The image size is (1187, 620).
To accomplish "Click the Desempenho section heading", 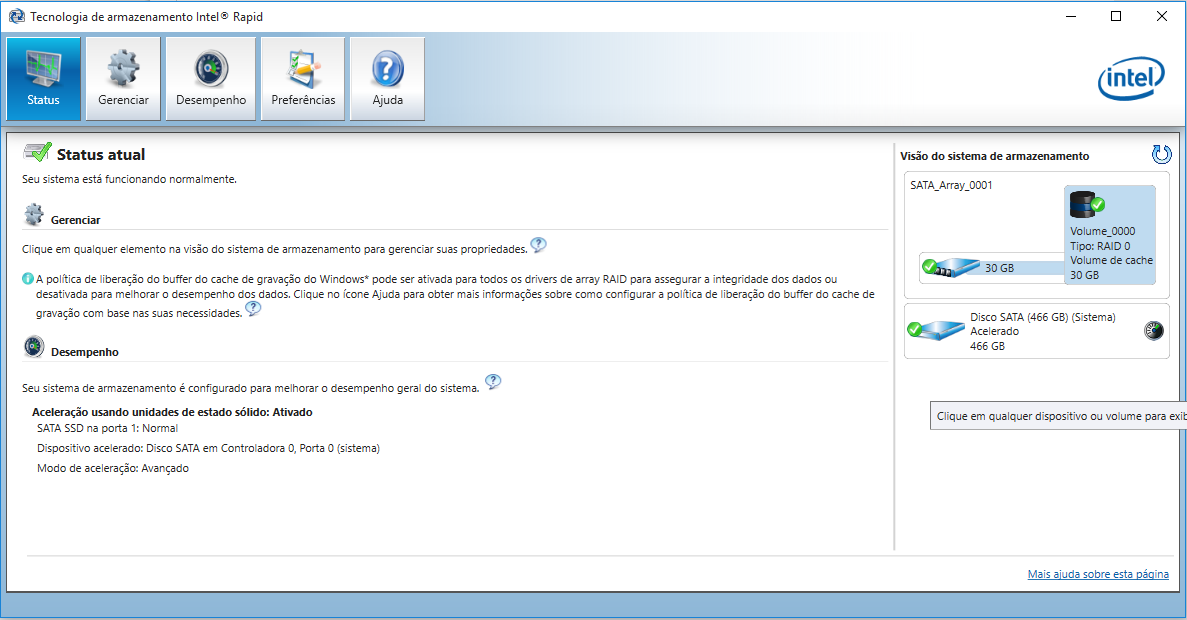I will point(85,352).
